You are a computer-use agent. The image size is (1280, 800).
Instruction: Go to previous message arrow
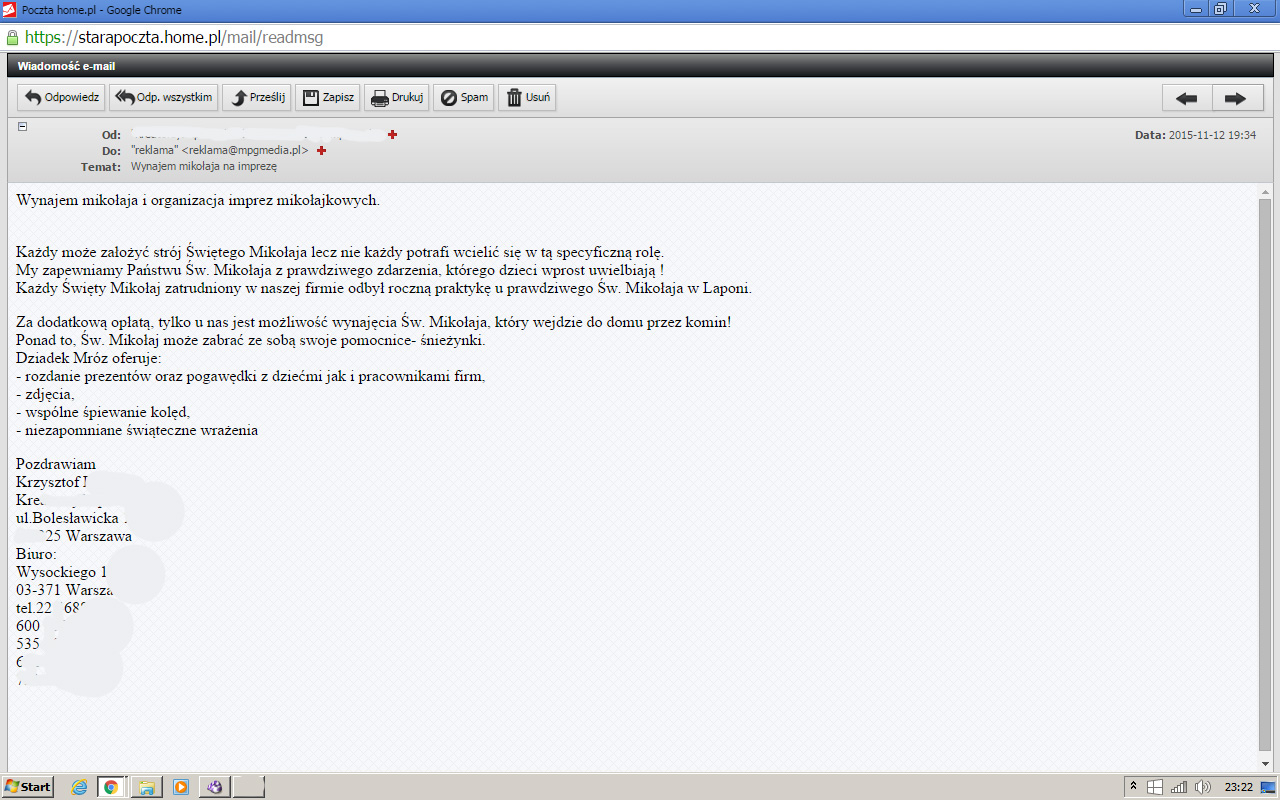[1187, 98]
